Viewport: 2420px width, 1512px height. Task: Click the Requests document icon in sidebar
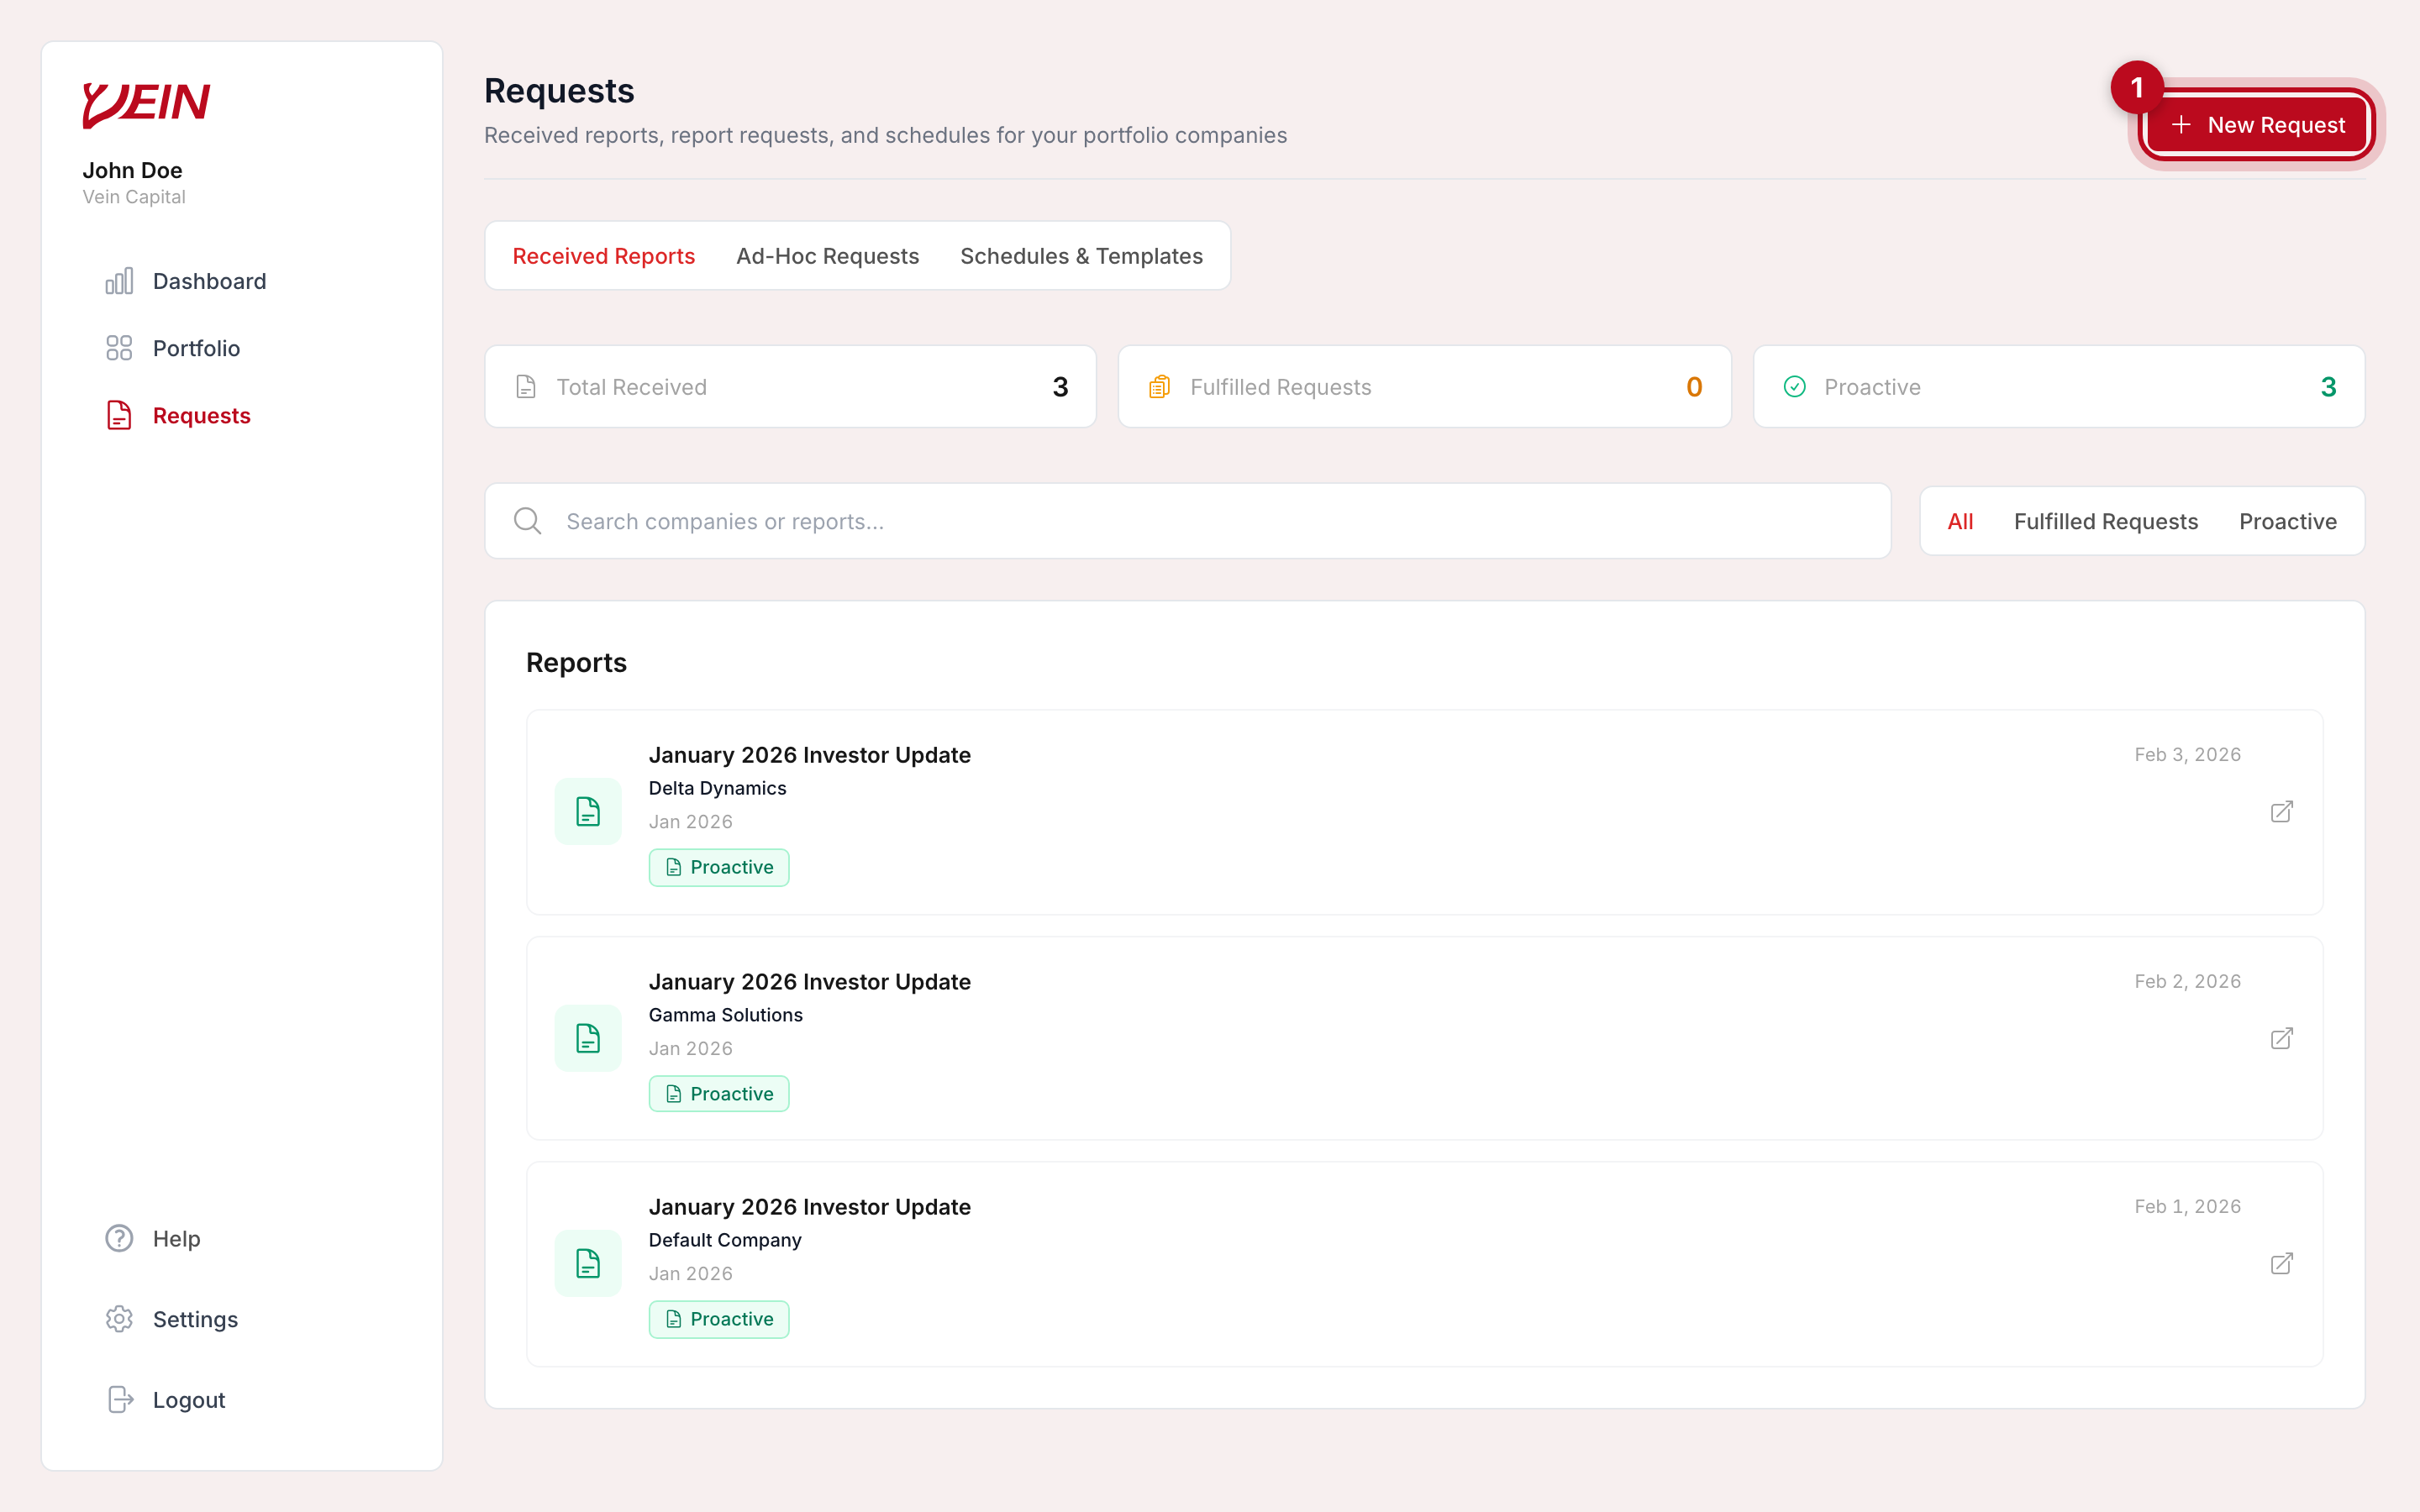[x=119, y=415]
